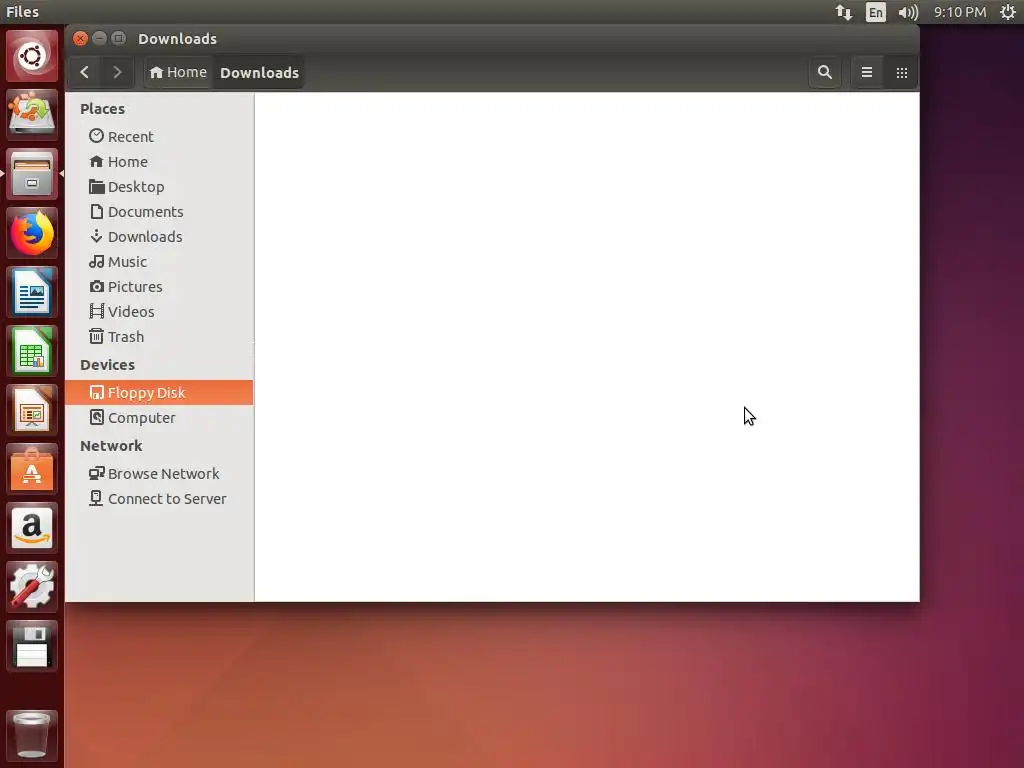This screenshot has width=1024, height=768.
Task: Open the En keyboard layout indicator
Action: point(876,12)
